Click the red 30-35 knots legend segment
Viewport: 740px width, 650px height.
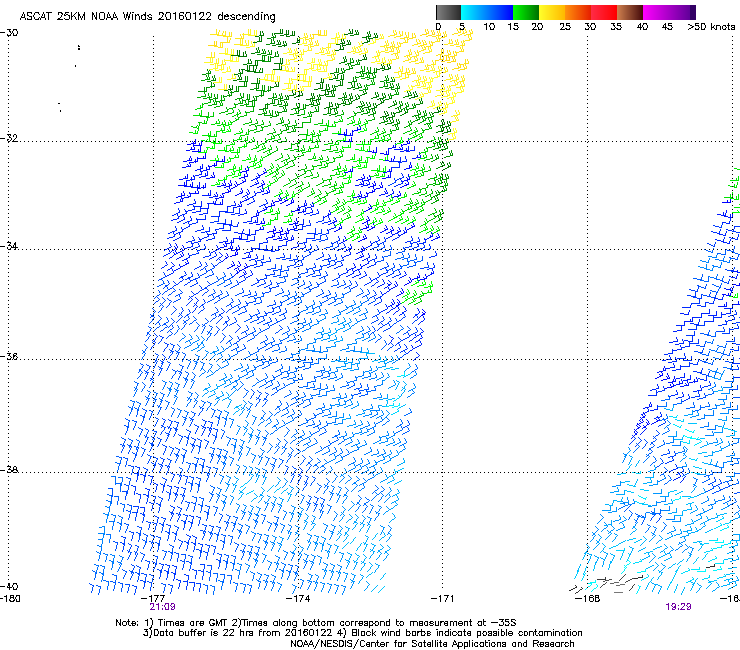coord(604,12)
